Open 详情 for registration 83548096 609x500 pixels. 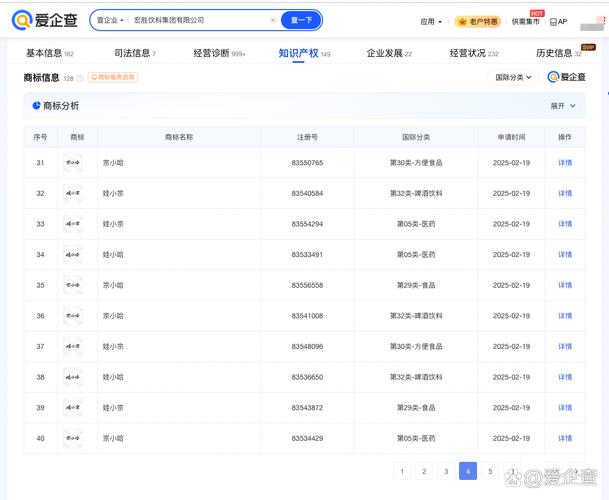pyautogui.click(x=565, y=346)
